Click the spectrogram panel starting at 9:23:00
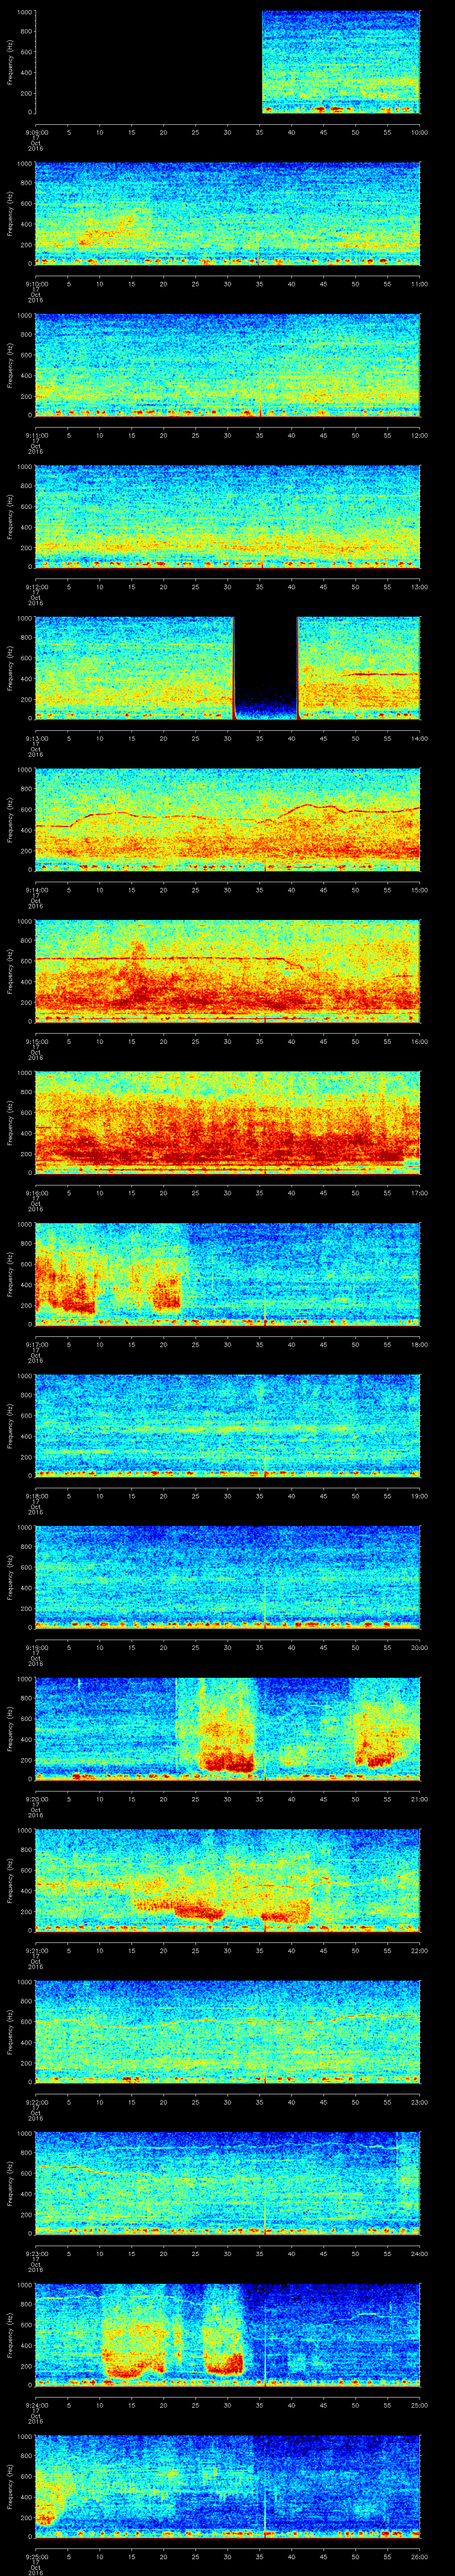This screenshot has width=455, height=2576. [x=228, y=2183]
